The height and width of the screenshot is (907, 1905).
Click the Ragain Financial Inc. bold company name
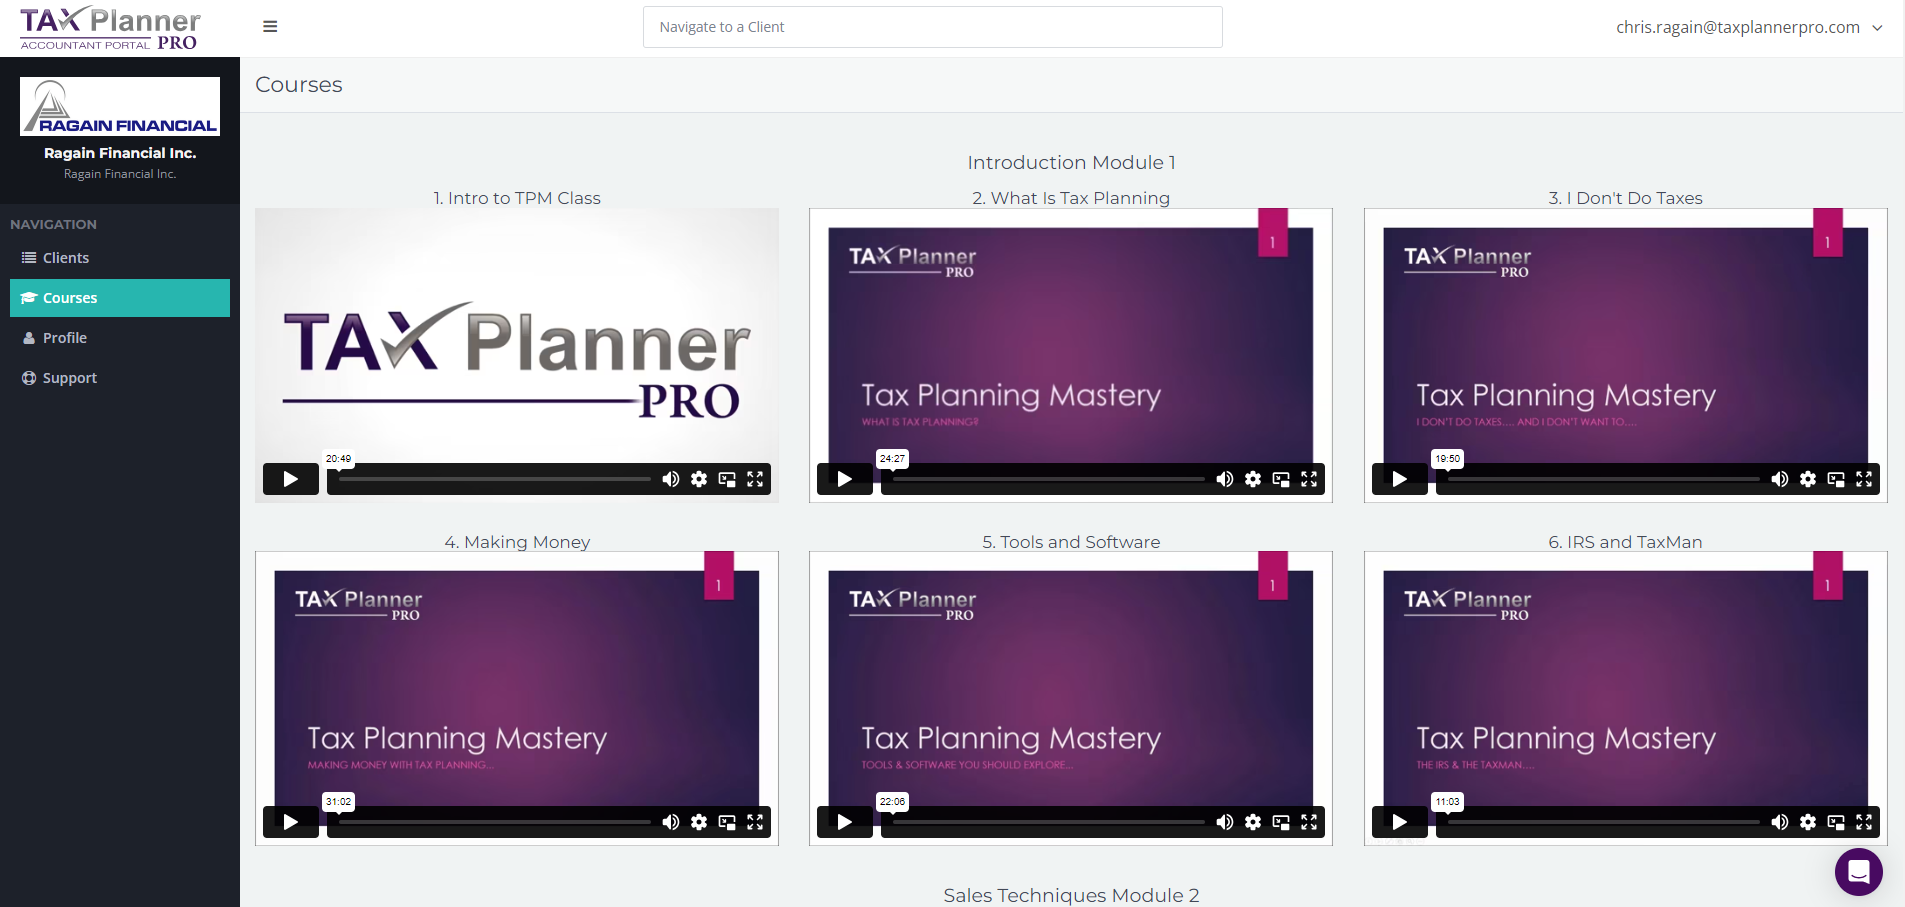120,153
